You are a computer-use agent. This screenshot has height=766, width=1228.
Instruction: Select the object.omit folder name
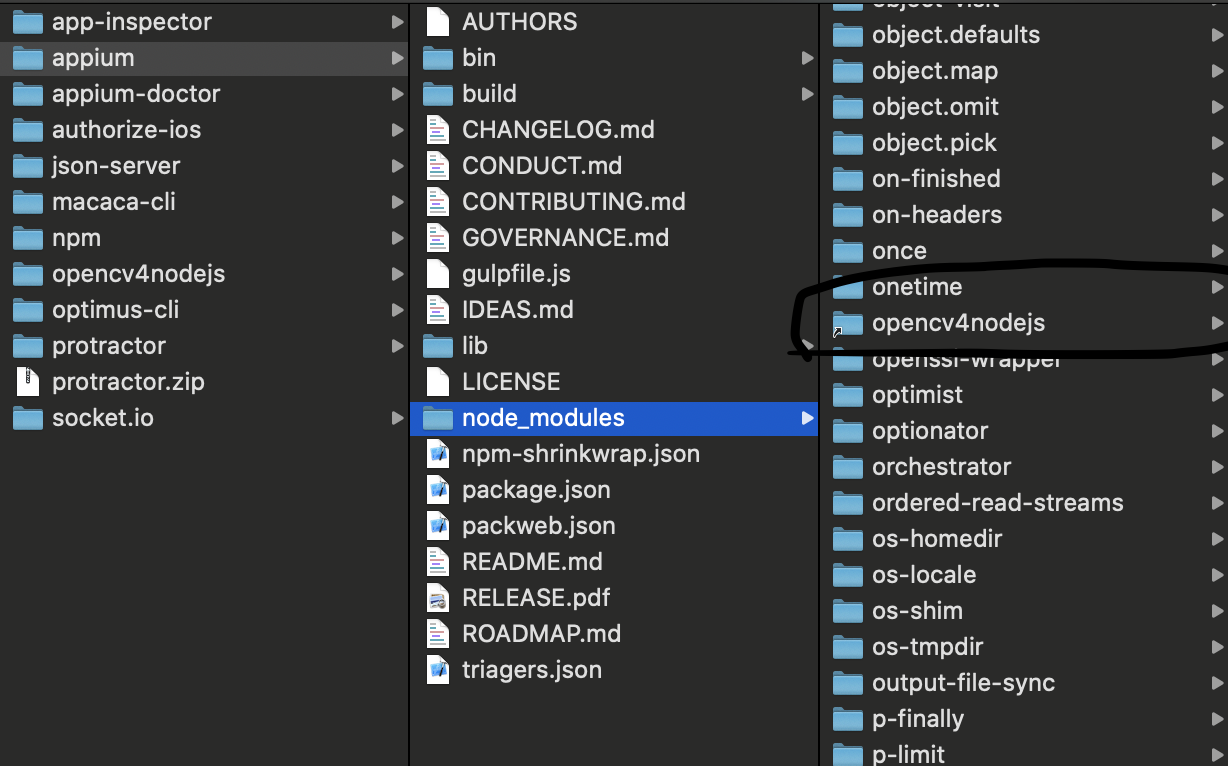coord(935,107)
